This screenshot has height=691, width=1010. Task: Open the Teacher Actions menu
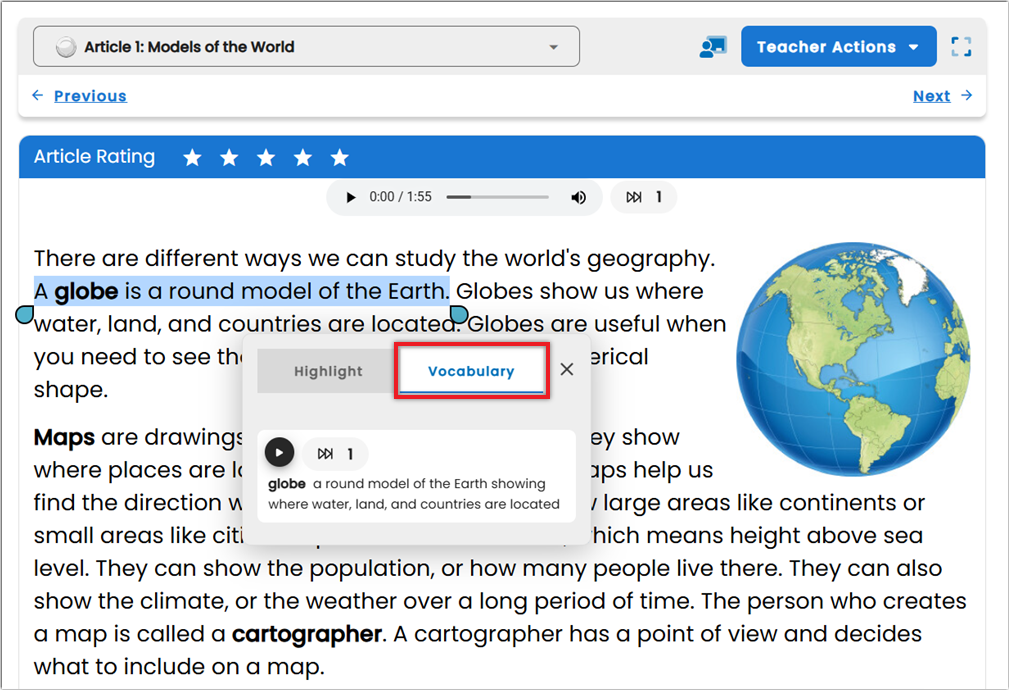click(x=838, y=46)
